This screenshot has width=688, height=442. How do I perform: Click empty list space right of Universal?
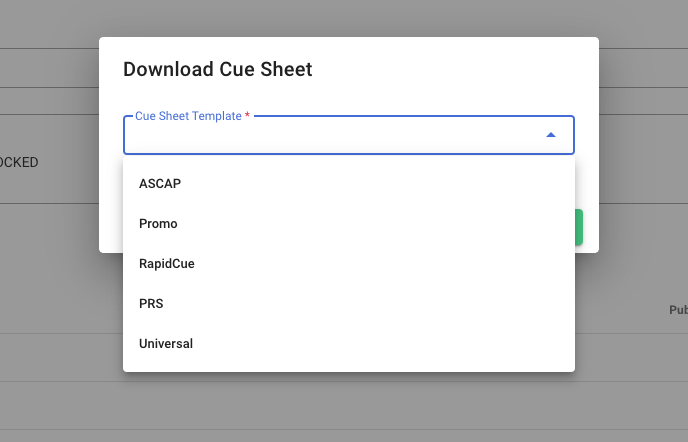pos(400,344)
